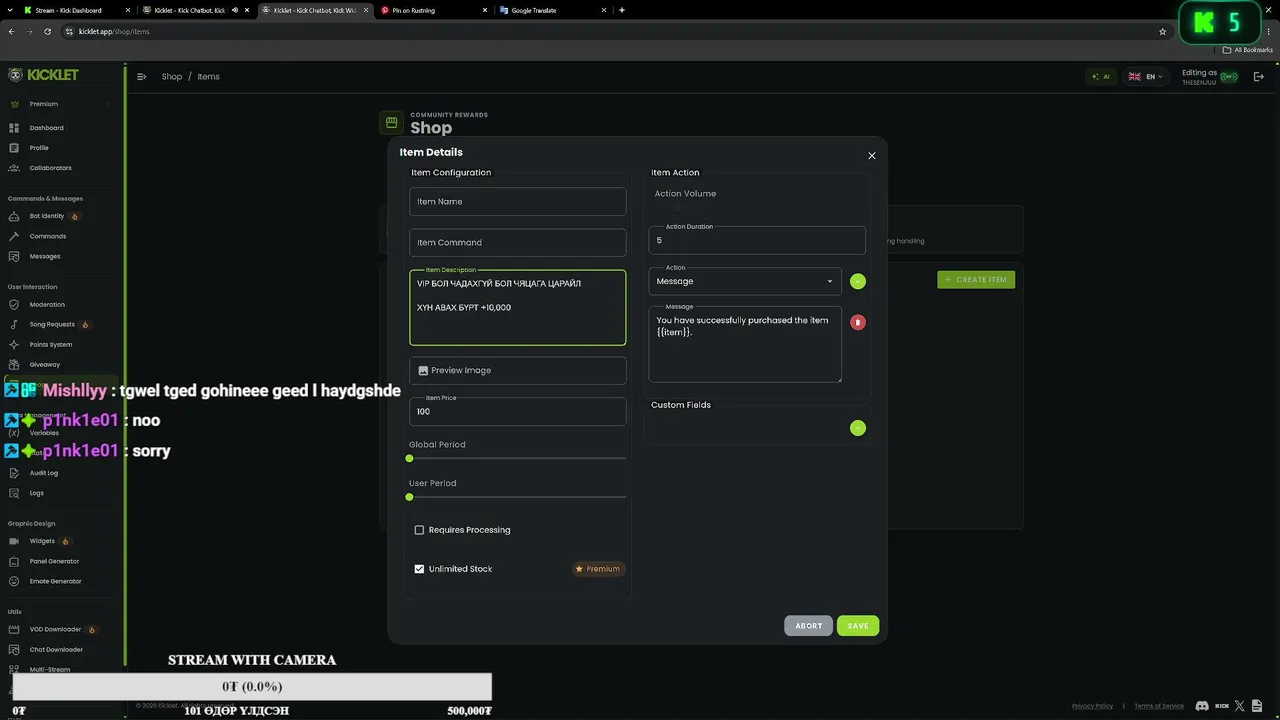Screen dimensions: 1280x720
Task: Open Chat Downloader under Utils
Action: pos(56,649)
